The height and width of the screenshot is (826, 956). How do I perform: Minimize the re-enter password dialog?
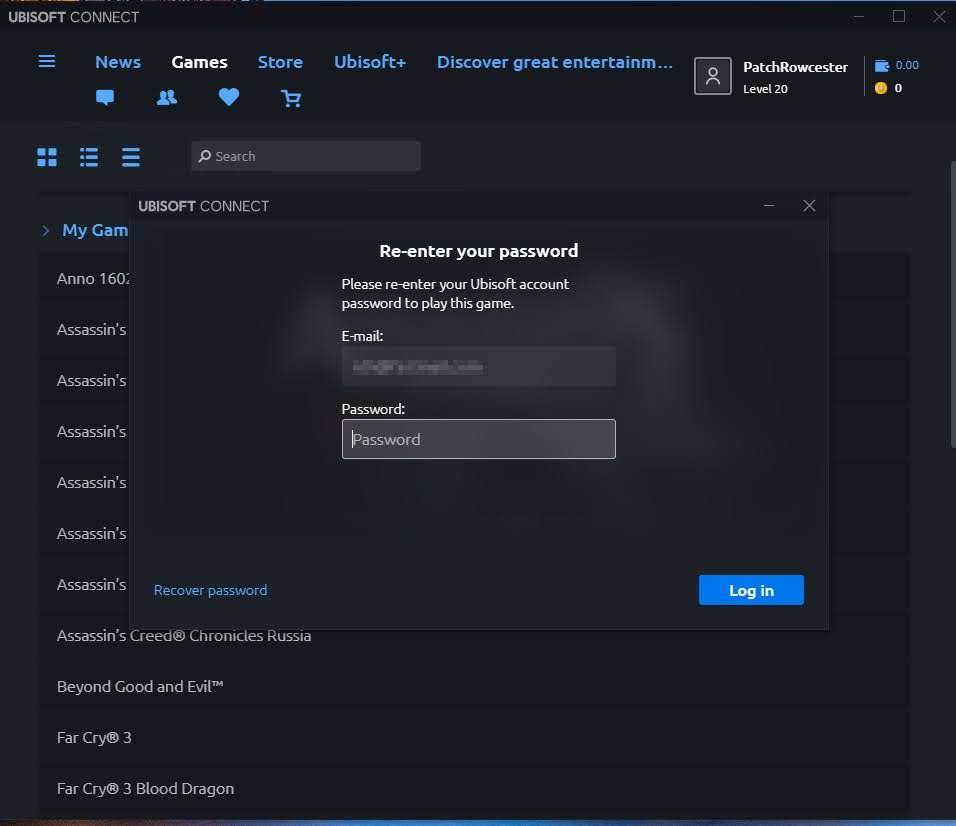point(769,206)
